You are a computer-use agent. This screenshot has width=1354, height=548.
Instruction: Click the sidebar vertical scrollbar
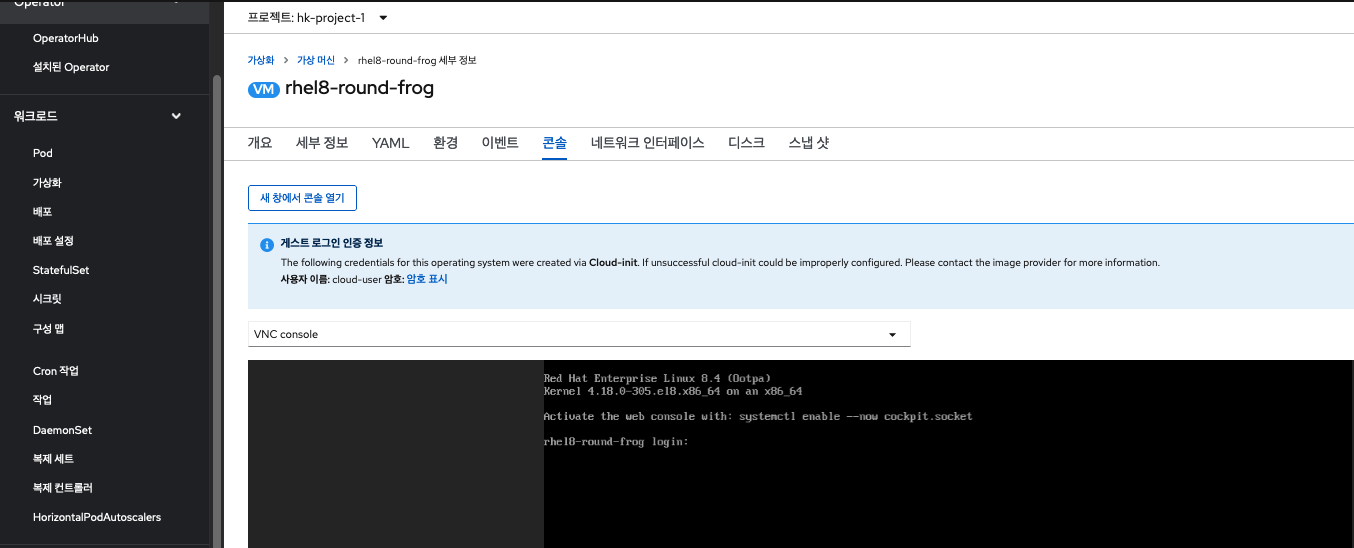(x=217, y=310)
